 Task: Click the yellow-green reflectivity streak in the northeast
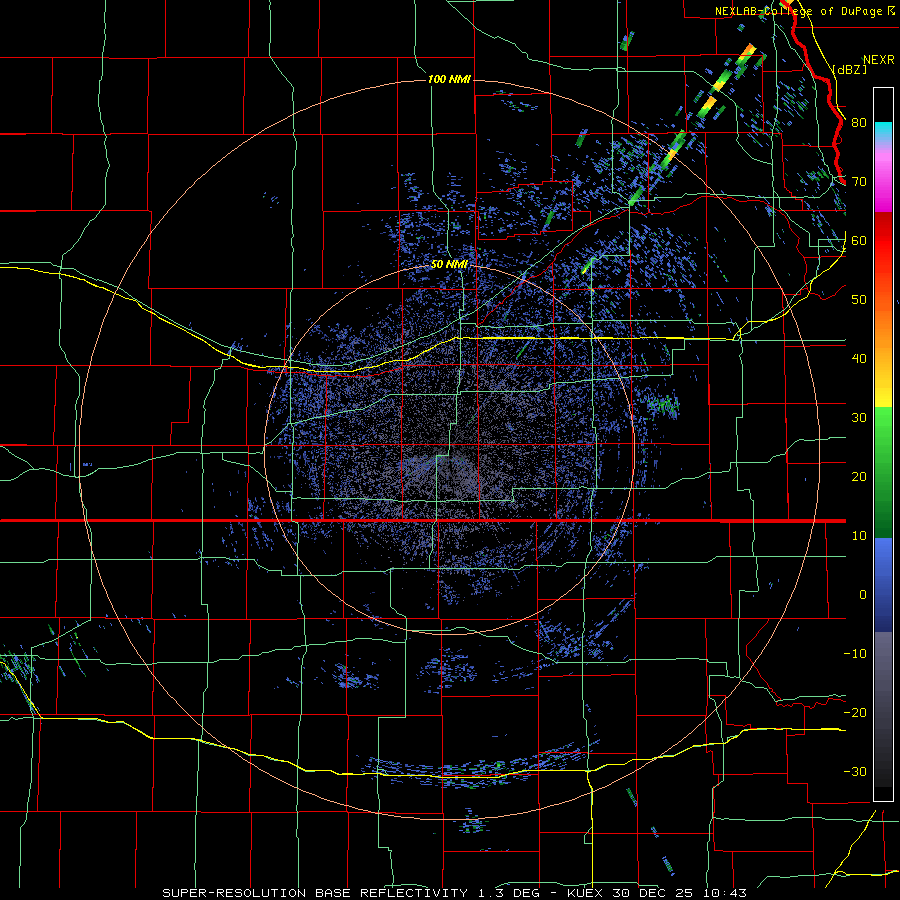[693, 123]
